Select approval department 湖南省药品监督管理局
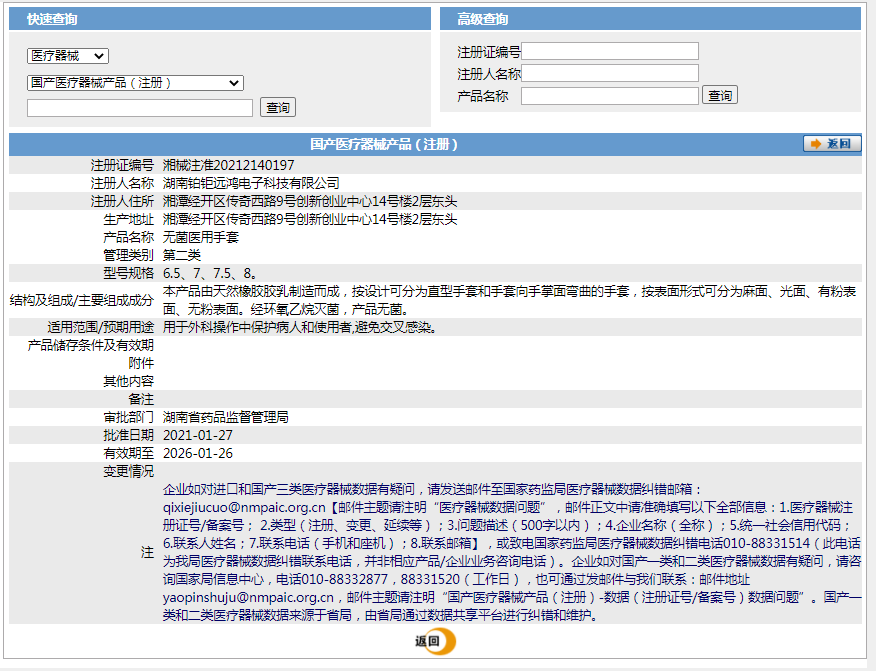876x671 pixels. point(226,417)
